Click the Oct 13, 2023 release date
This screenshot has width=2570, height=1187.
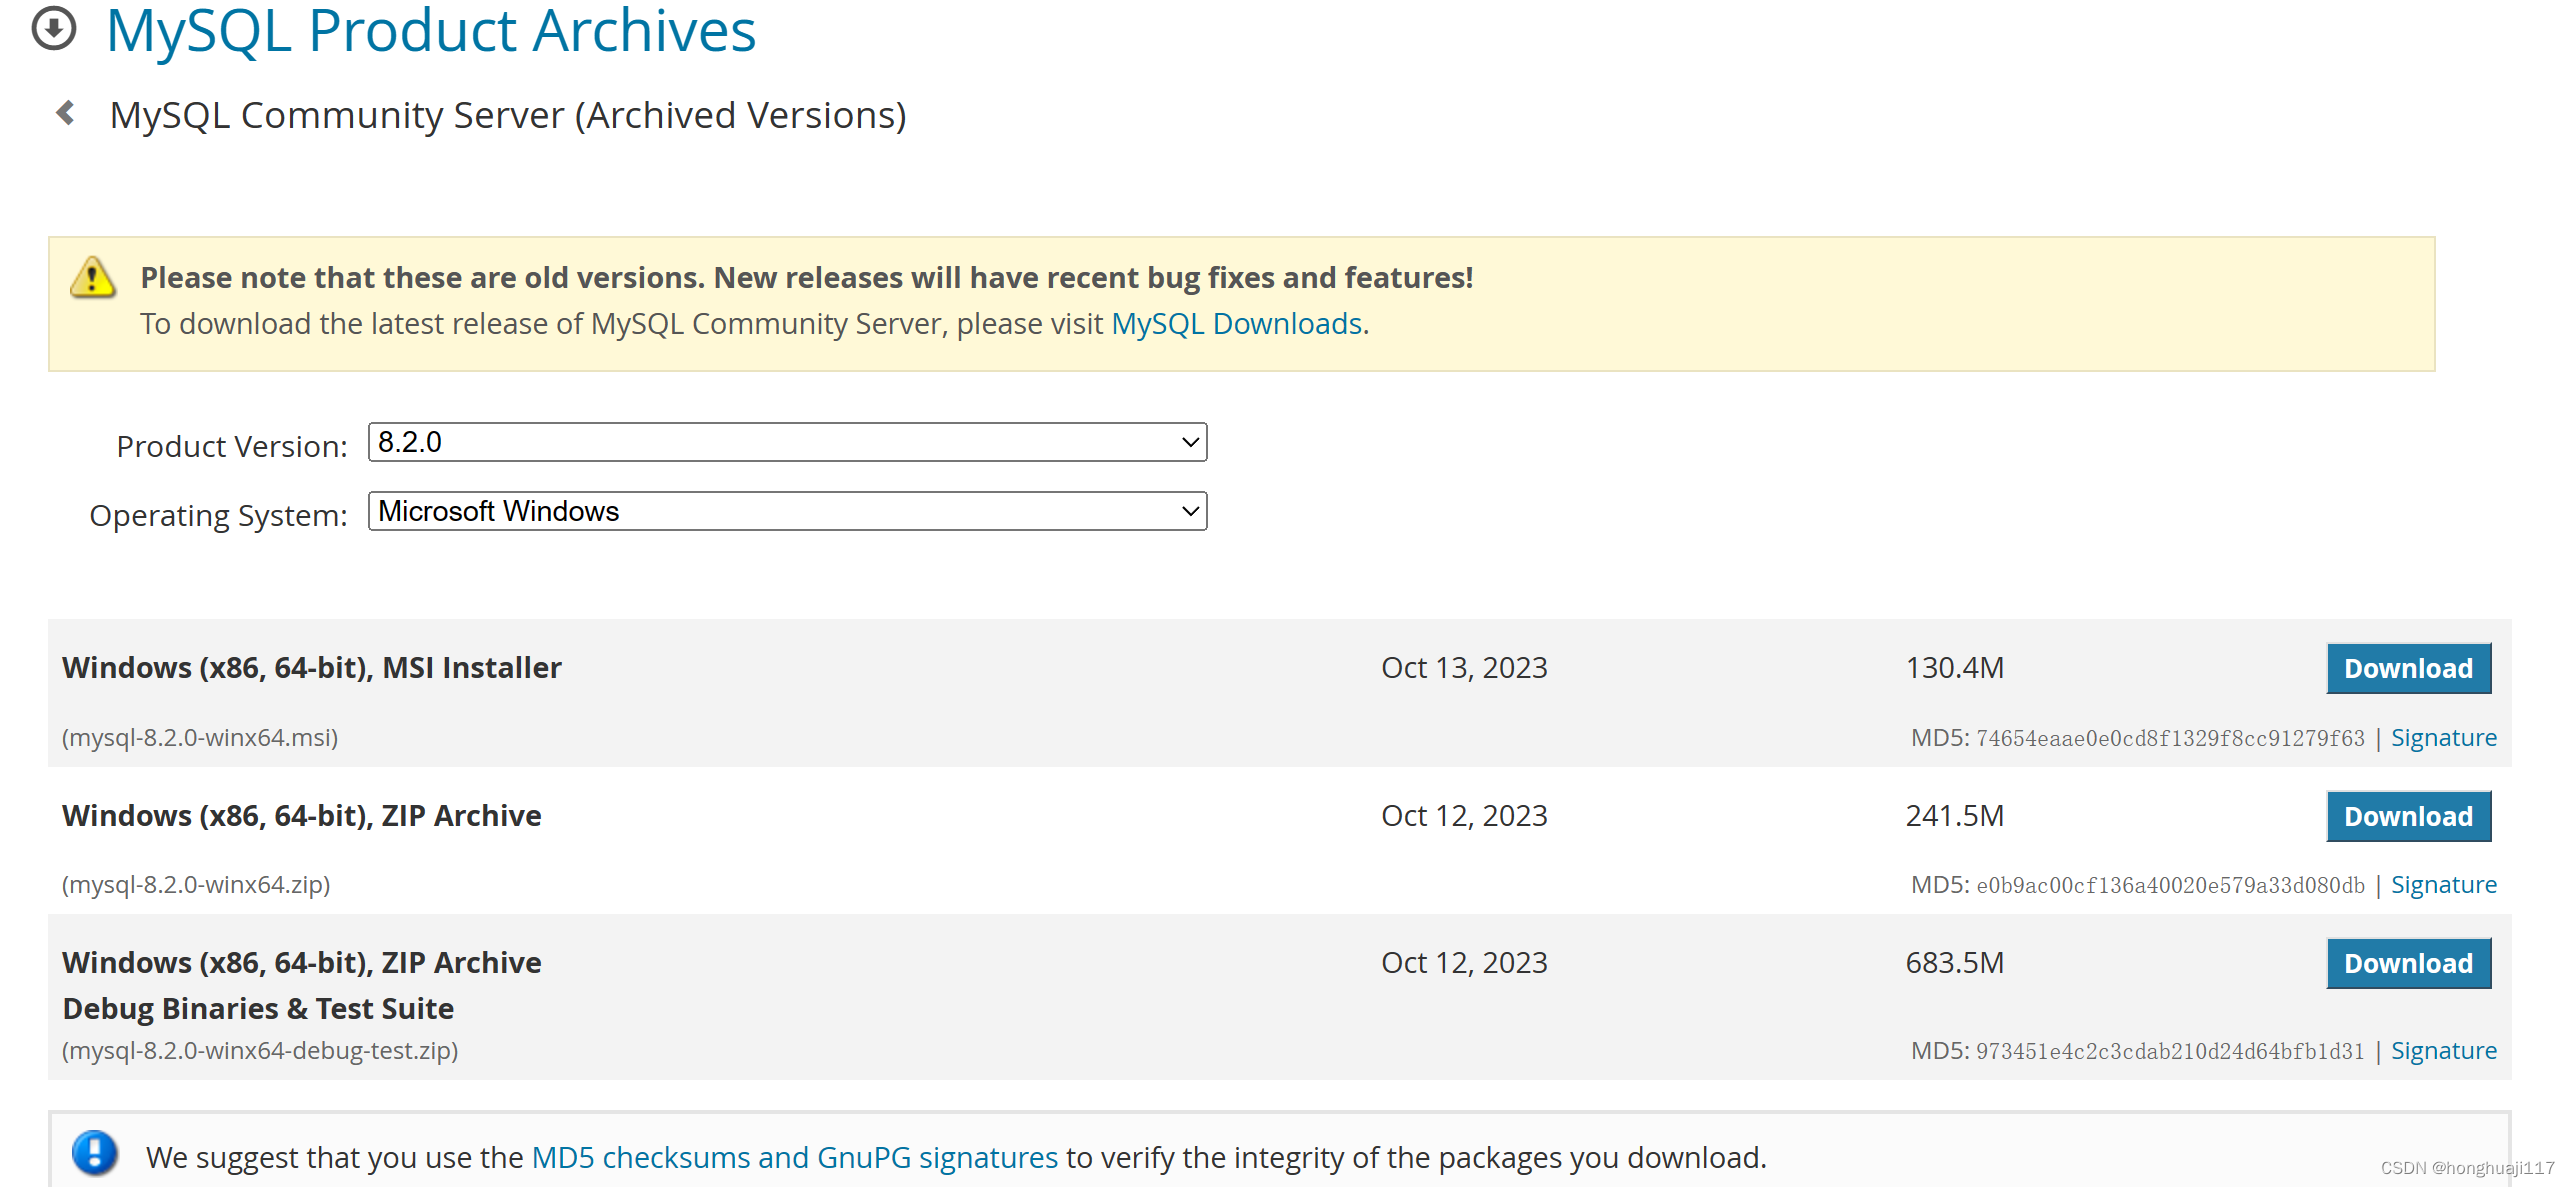[x=1464, y=667]
